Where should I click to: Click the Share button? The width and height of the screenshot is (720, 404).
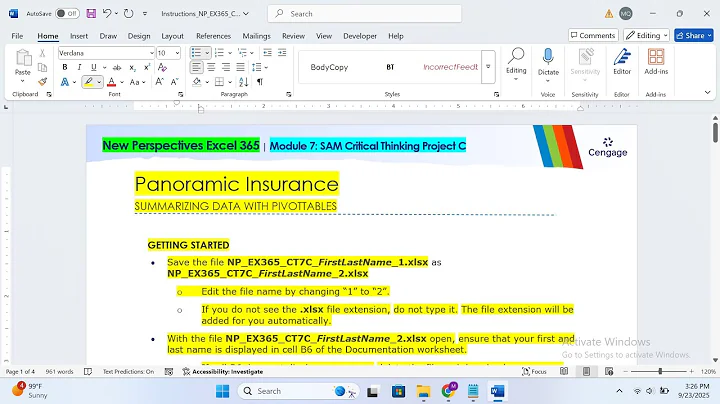point(693,35)
